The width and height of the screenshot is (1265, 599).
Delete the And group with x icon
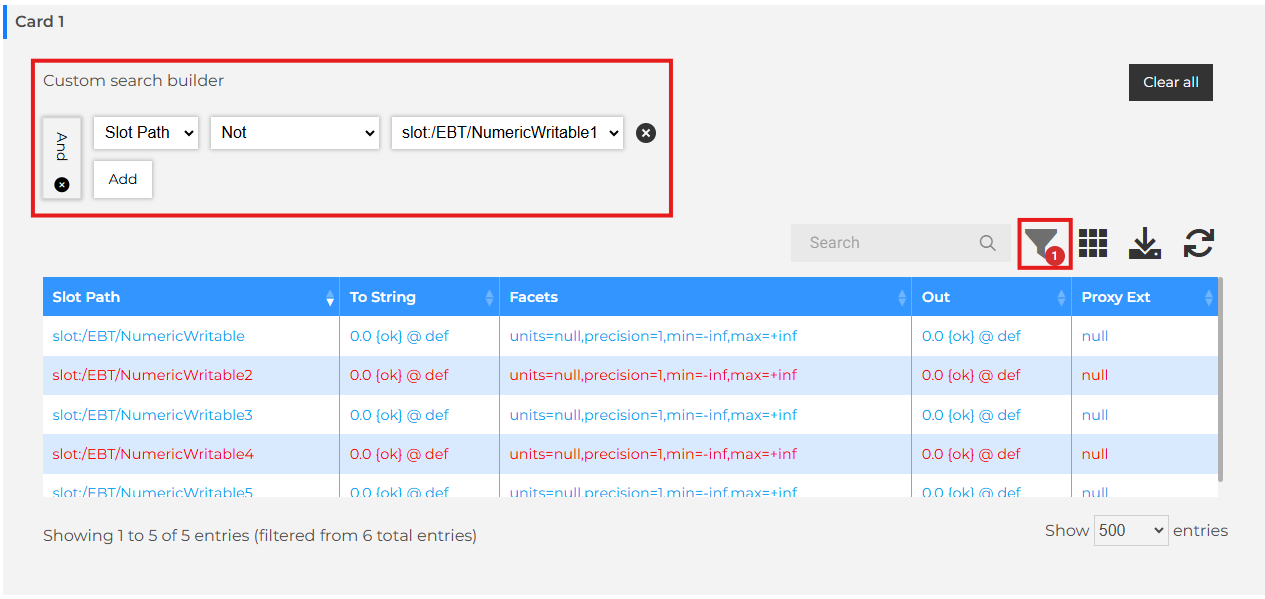pyautogui.click(x=62, y=185)
